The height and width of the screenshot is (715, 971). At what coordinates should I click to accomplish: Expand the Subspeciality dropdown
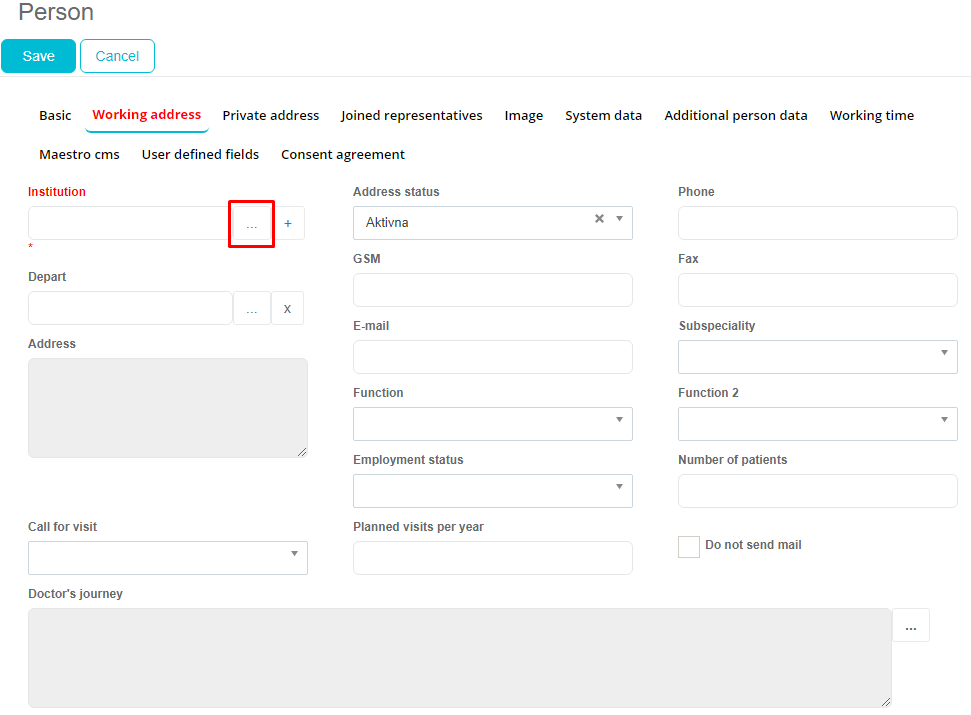coord(817,357)
